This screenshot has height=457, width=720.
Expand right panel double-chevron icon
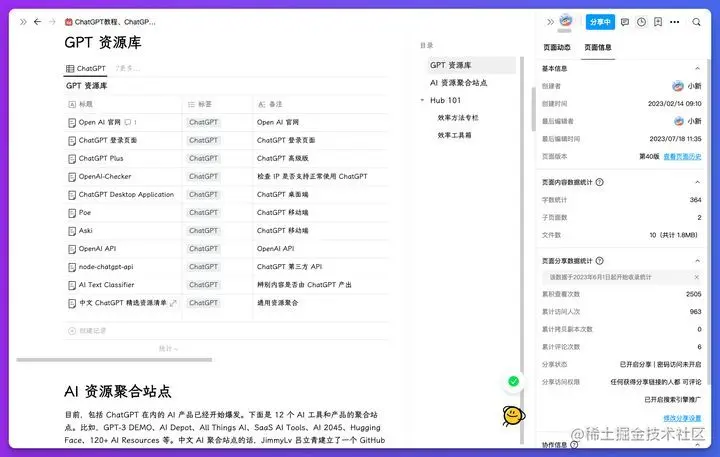coord(550,22)
